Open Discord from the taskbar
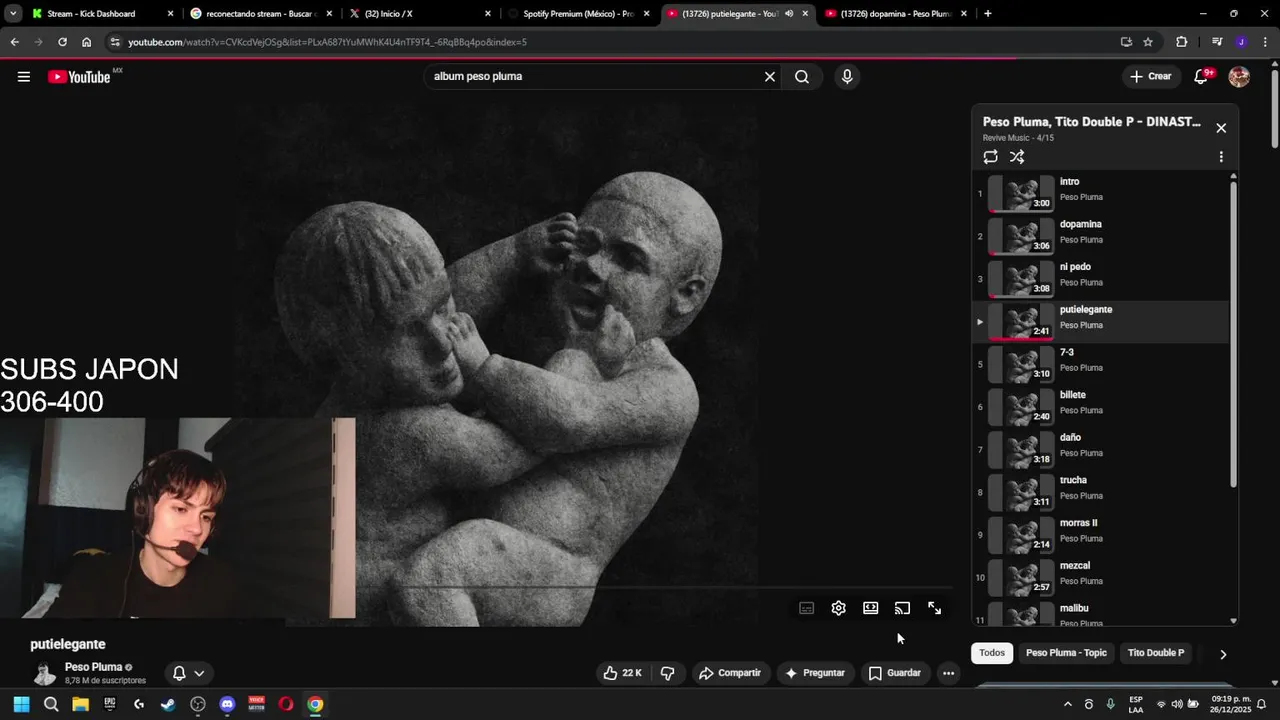1280x720 pixels. coord(227,704)
